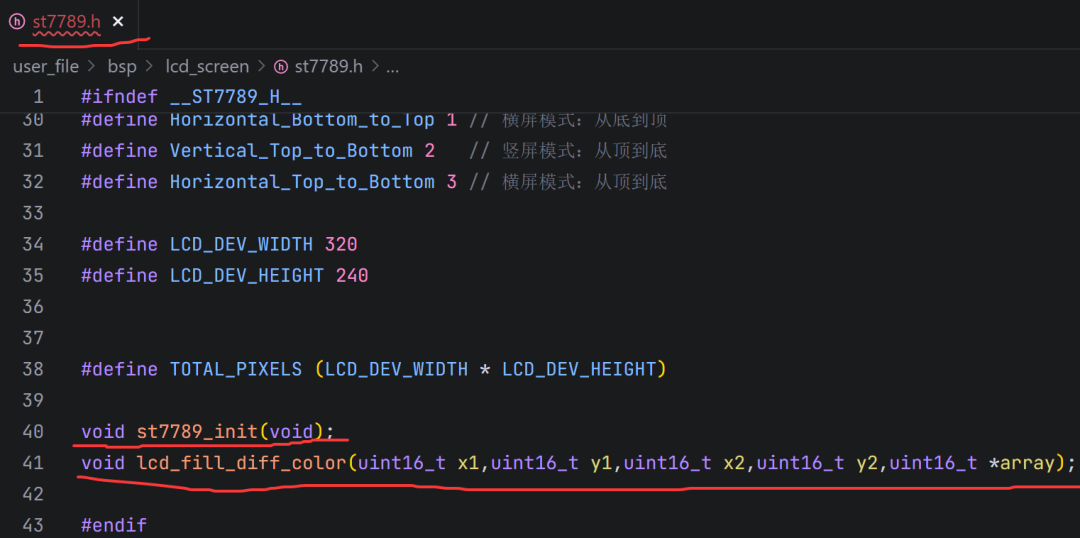Click line number 41 in the gutter
The width and height of the screenshot is (1080, 538).
point(33,462)
